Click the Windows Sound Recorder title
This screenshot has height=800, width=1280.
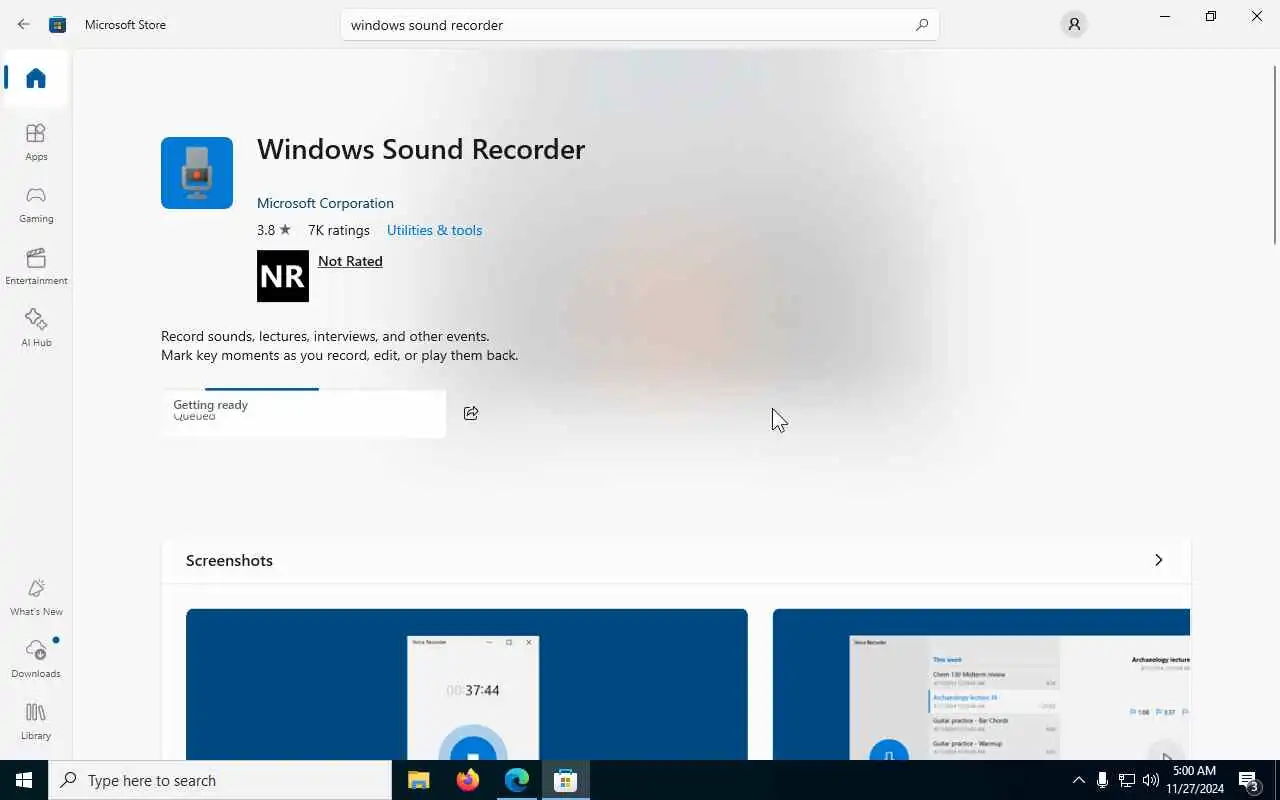coord(421,149)
